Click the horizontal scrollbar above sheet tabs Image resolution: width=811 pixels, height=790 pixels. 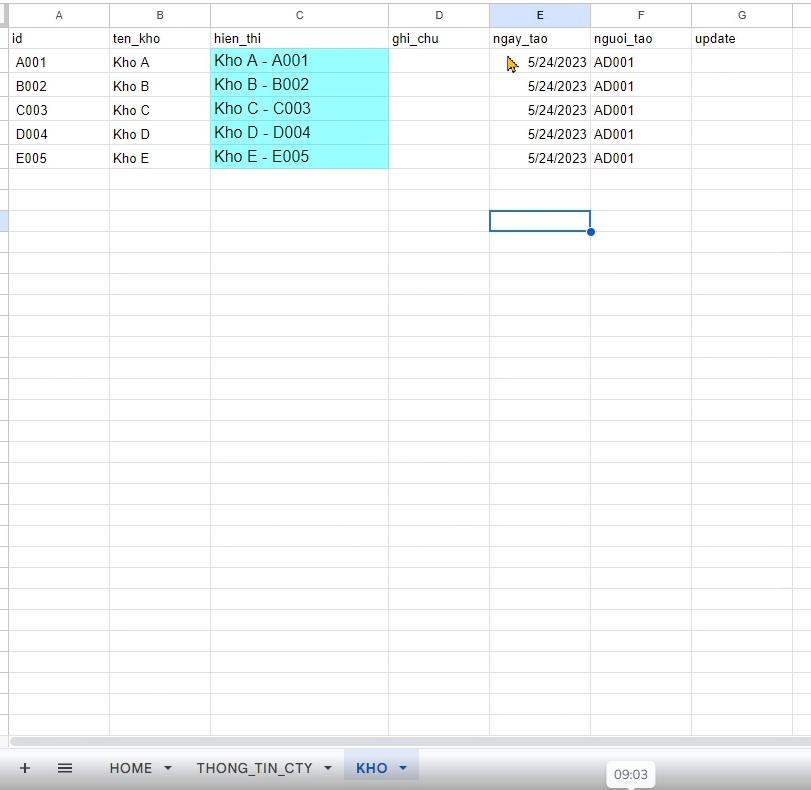[410, 741]
